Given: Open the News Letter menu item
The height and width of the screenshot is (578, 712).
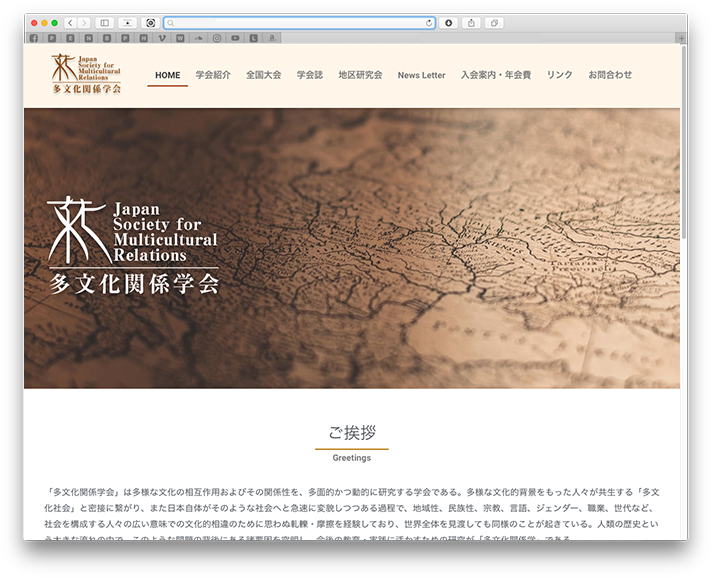Looking at the screenshot, I should [x=421, y=75].
